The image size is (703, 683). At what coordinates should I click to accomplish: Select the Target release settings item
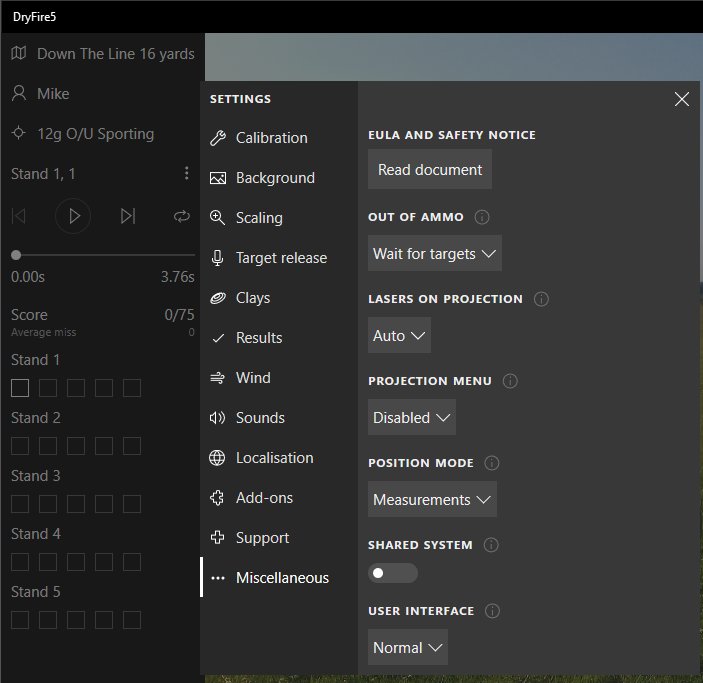(x=281, y=258)
